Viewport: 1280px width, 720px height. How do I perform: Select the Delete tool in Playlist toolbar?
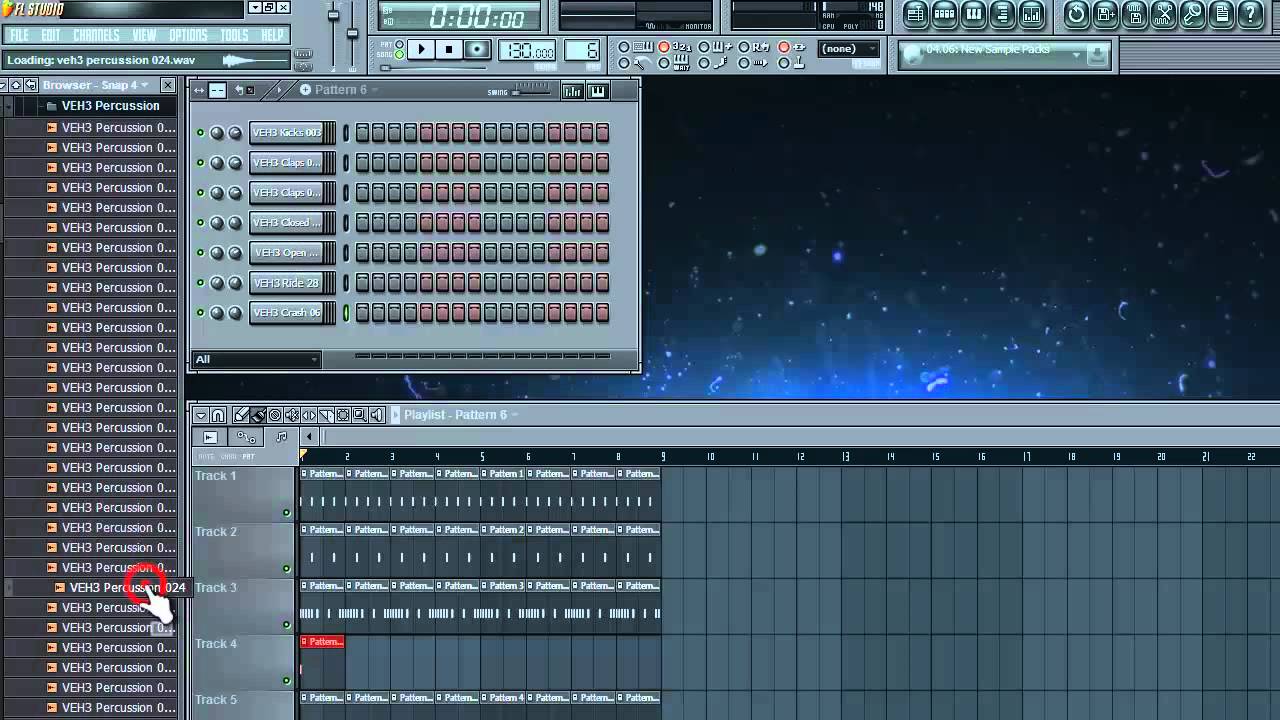tap(275, 415)
